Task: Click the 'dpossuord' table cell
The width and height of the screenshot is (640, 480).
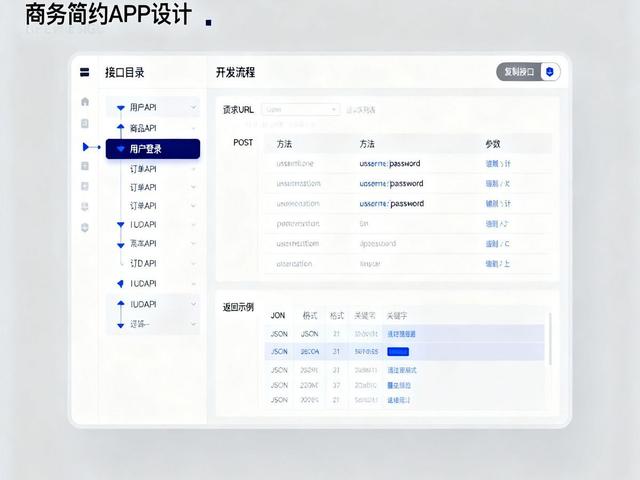Action: 378,244
